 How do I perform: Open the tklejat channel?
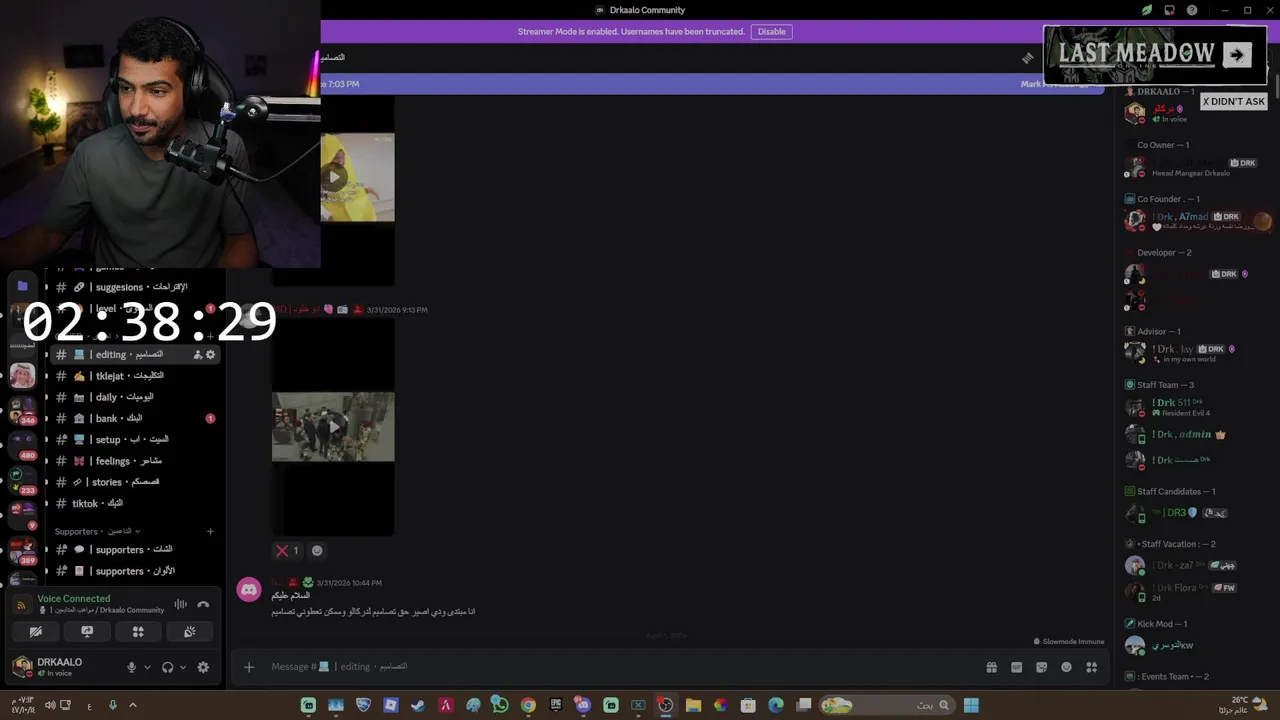coord(133,376)
